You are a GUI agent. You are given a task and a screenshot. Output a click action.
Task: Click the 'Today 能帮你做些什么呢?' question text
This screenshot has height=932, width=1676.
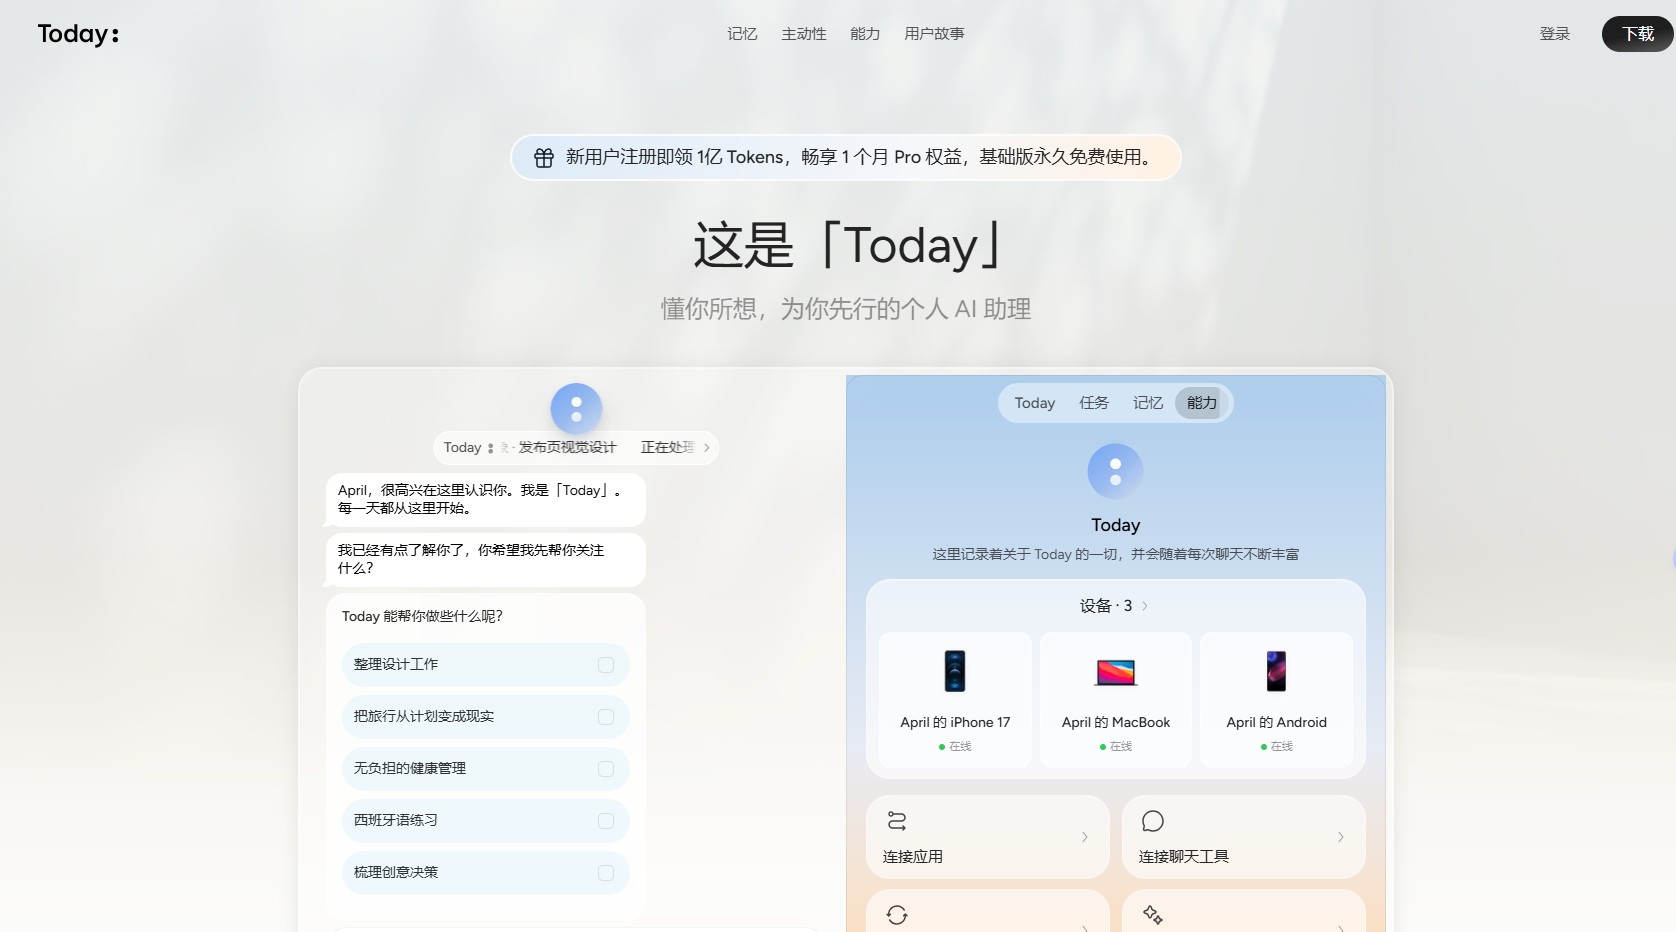pyautogui.click(x=422, y=617)
